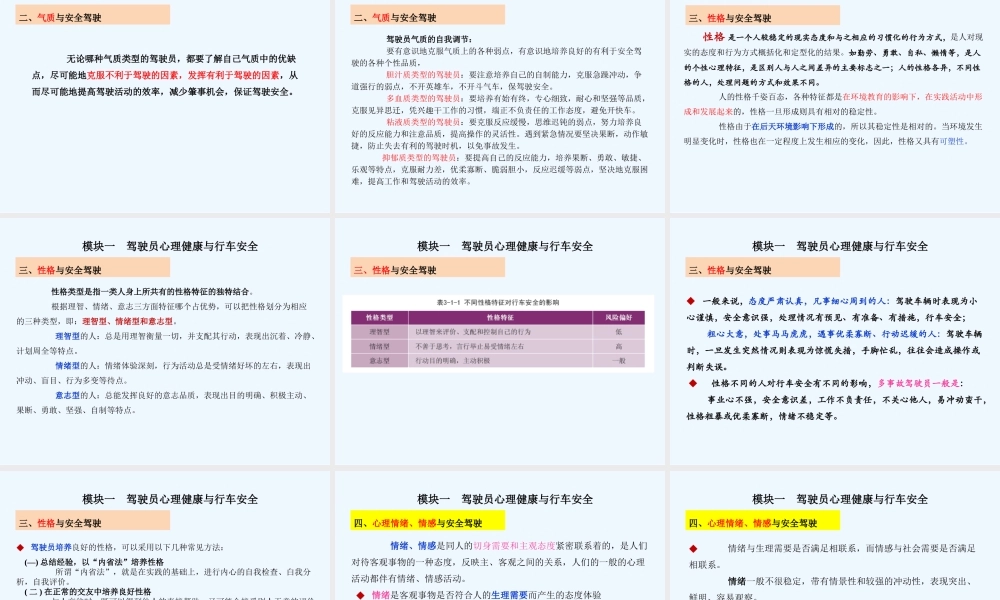
Task: Select the slide starting '情绪、情感是同人的'
Action: [x=500, y=536]
